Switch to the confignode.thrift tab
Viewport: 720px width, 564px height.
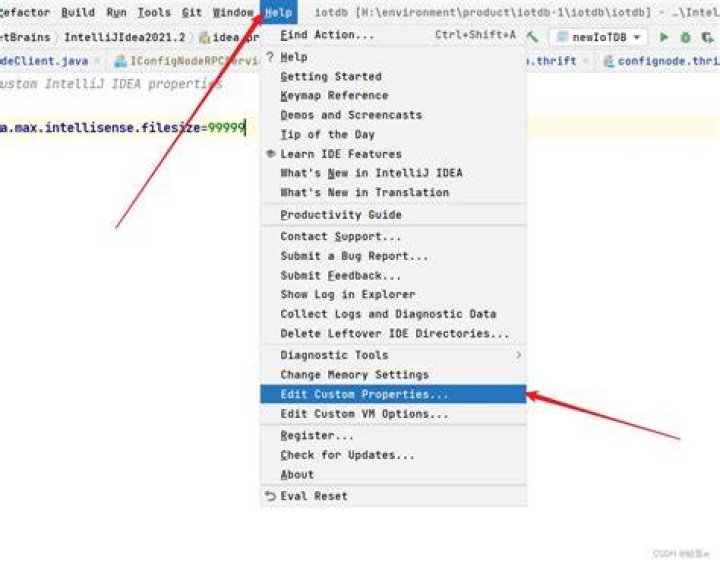tap(661, 61)
